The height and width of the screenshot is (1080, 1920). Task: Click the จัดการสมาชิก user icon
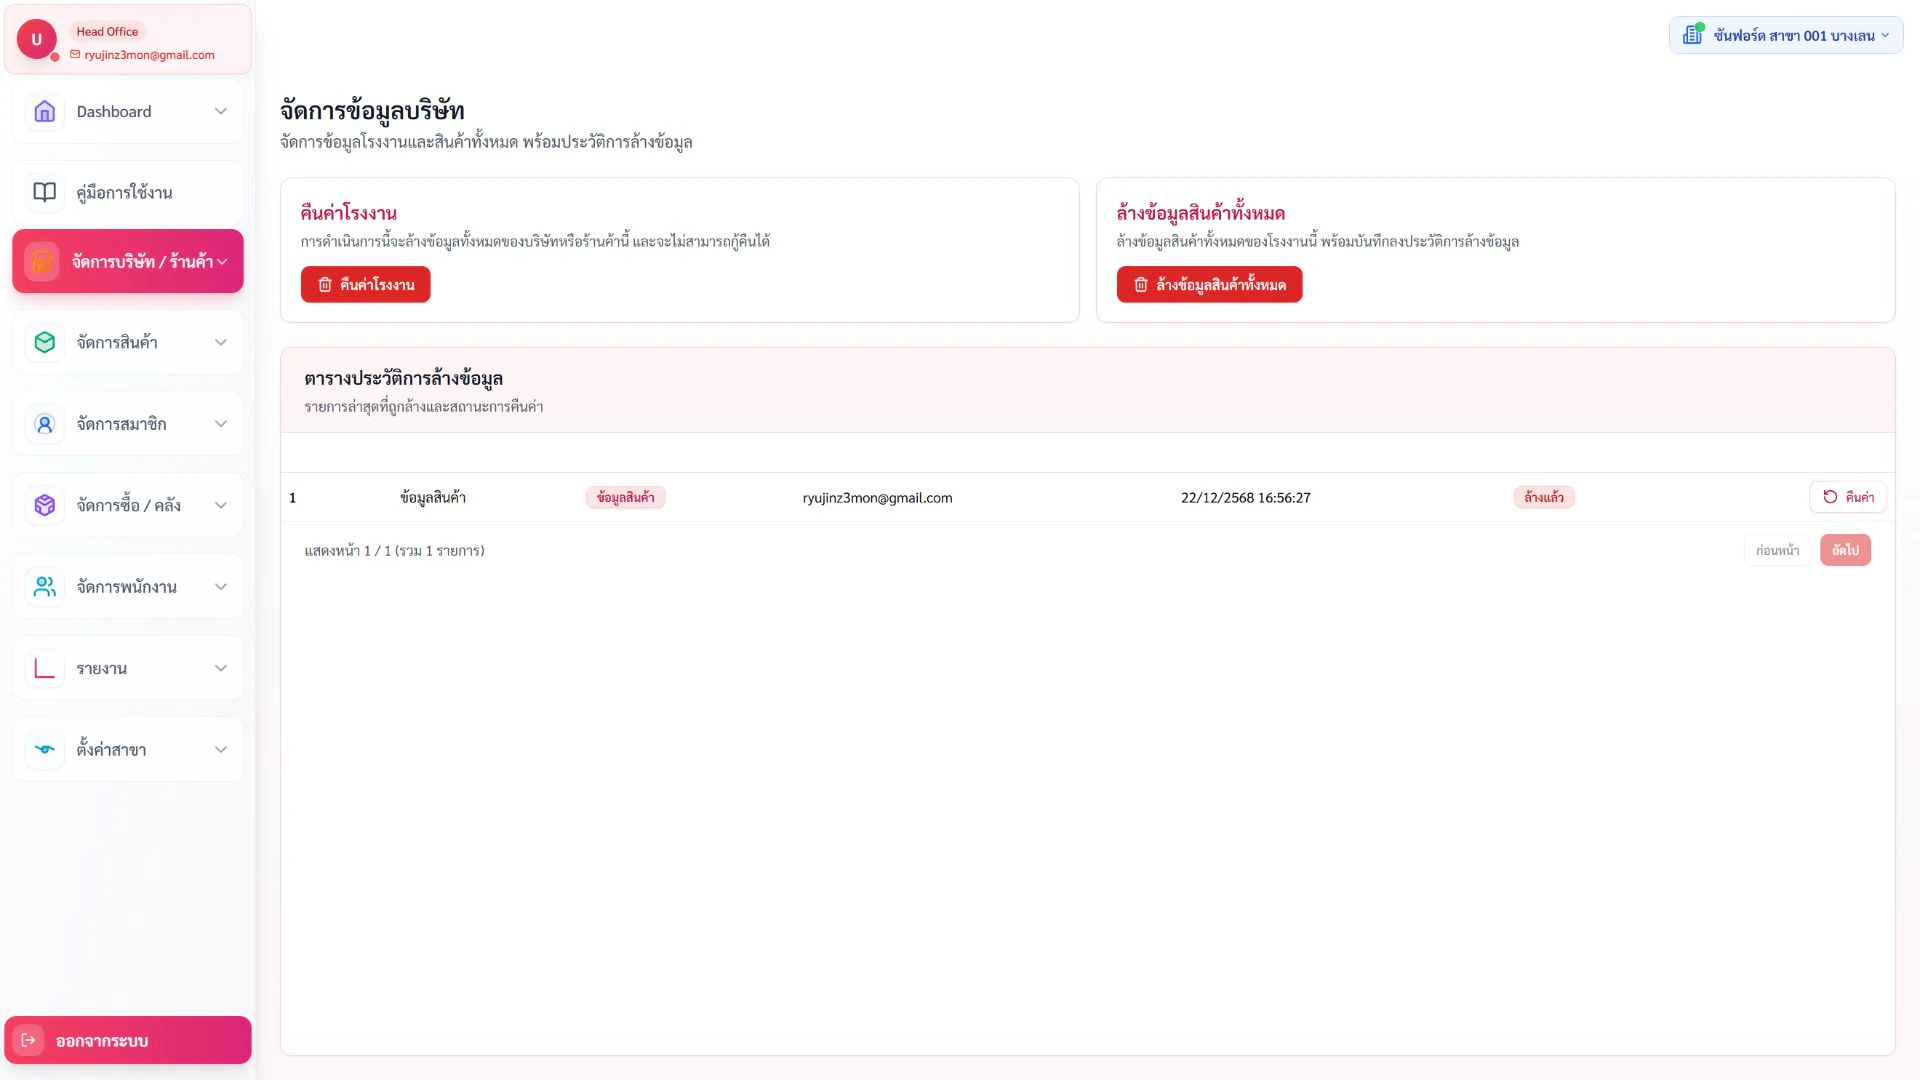pyautogui.click(x=44, y=424)
